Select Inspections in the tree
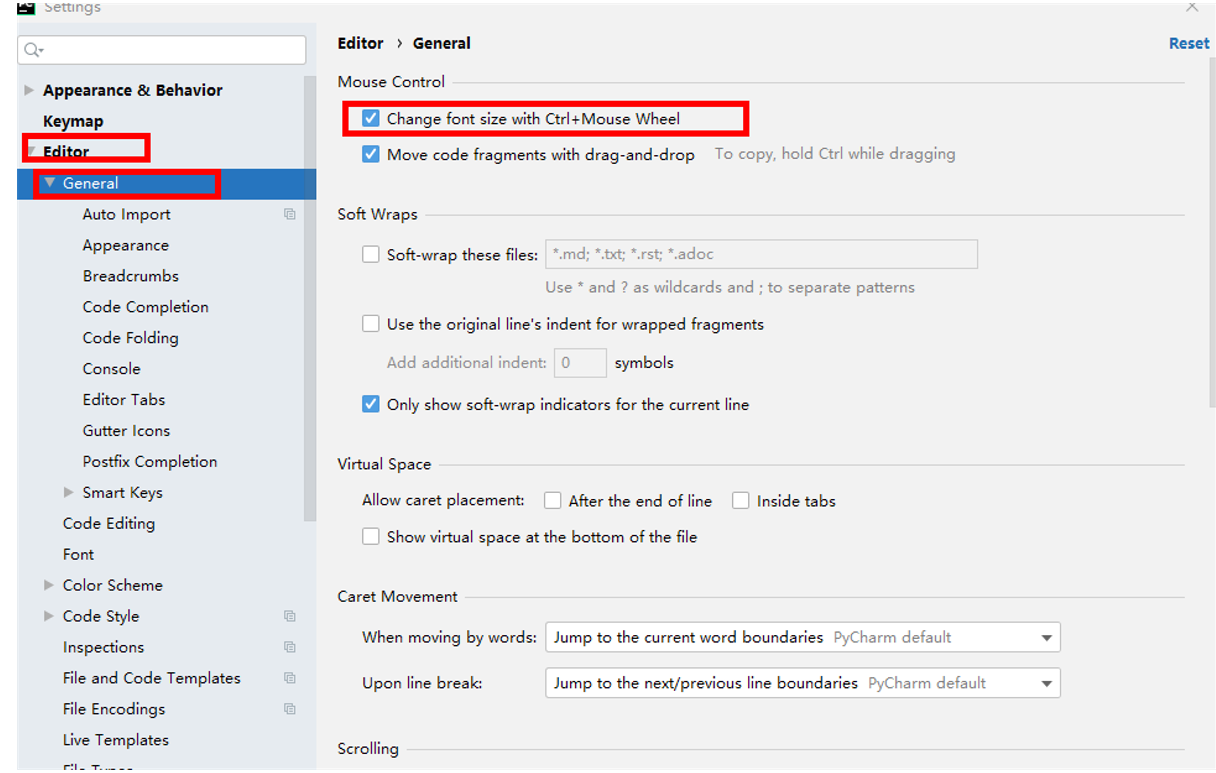The height and width of the screenshot is (773, 1216). [103, 647]
